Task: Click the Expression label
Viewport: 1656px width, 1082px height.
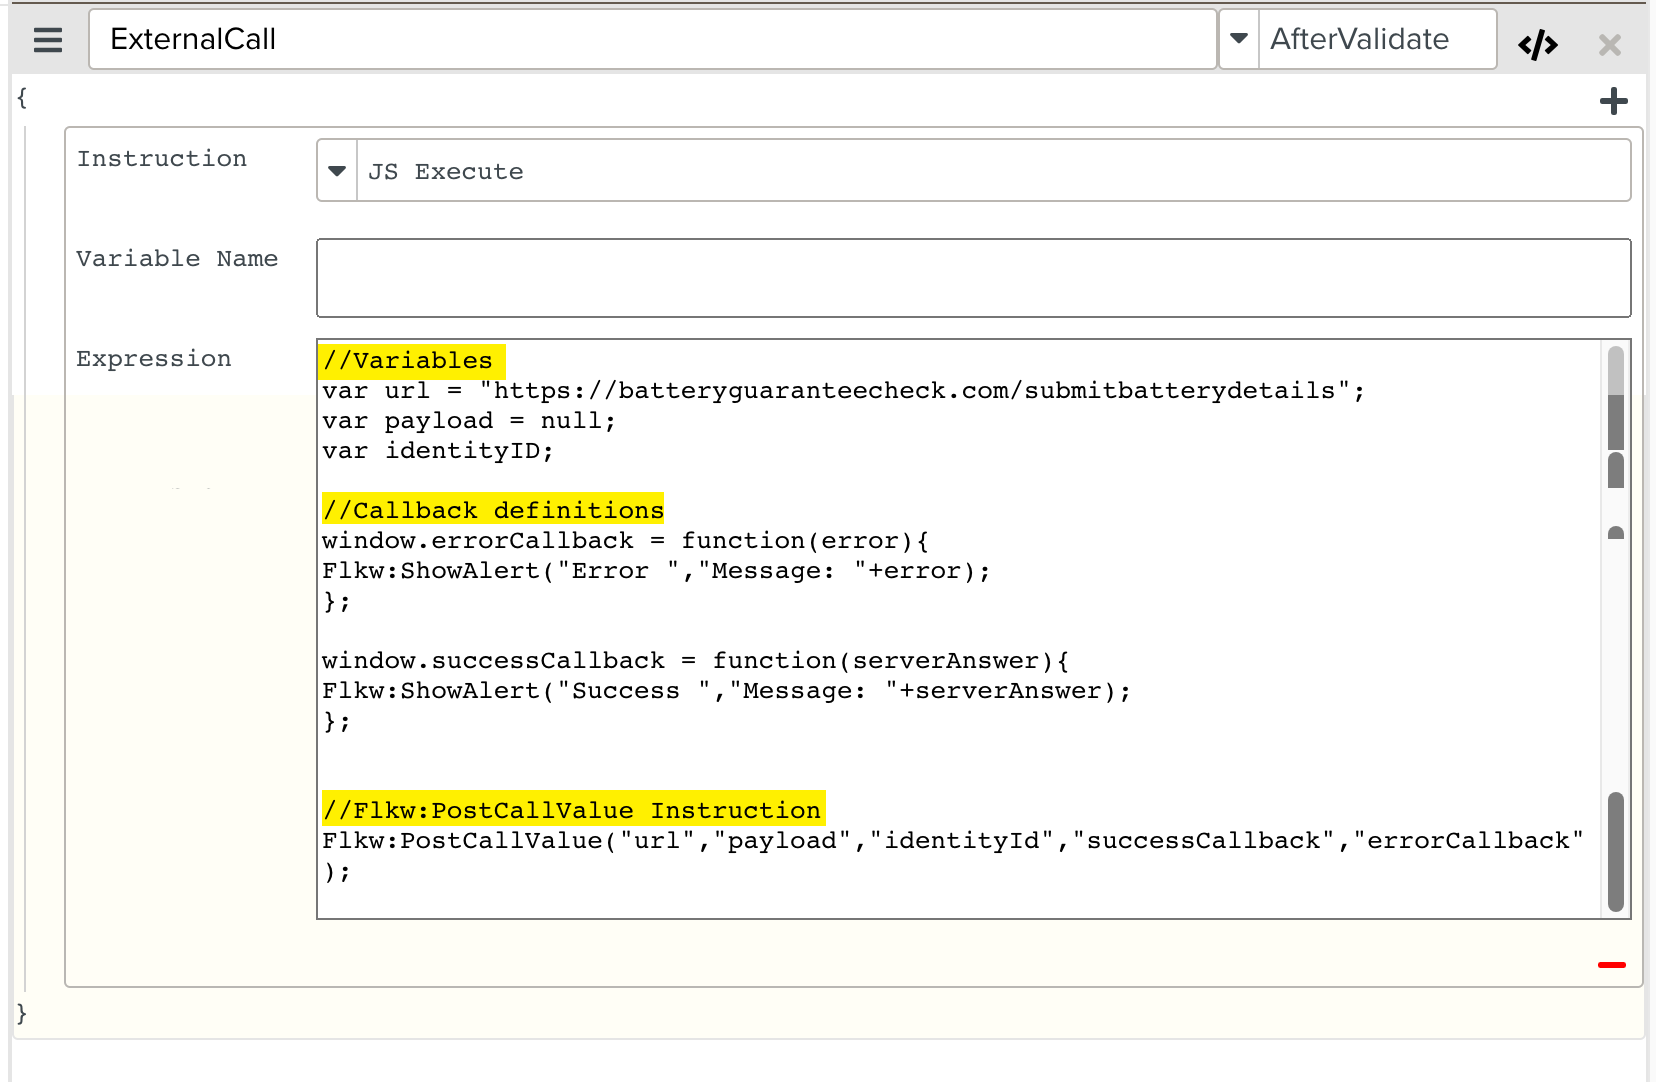Action: (154, 359)
